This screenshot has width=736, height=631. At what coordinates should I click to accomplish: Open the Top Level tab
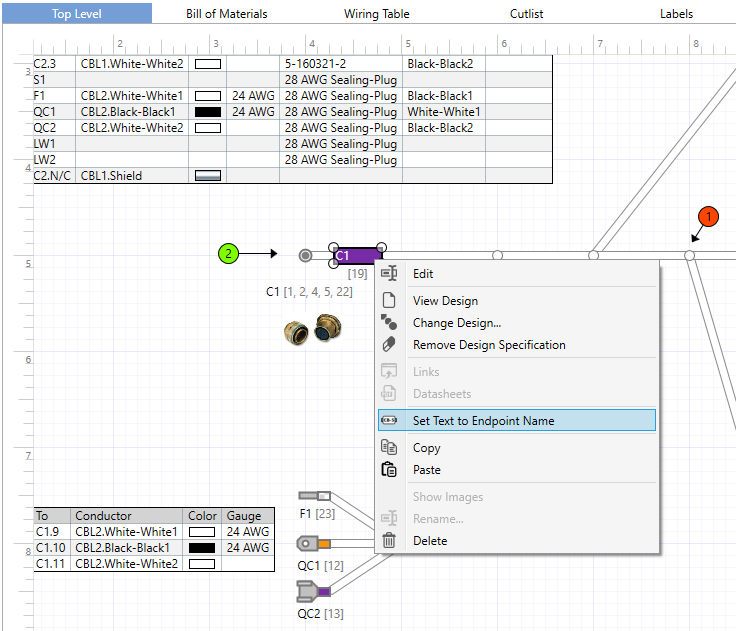click(x=77, y=14)
